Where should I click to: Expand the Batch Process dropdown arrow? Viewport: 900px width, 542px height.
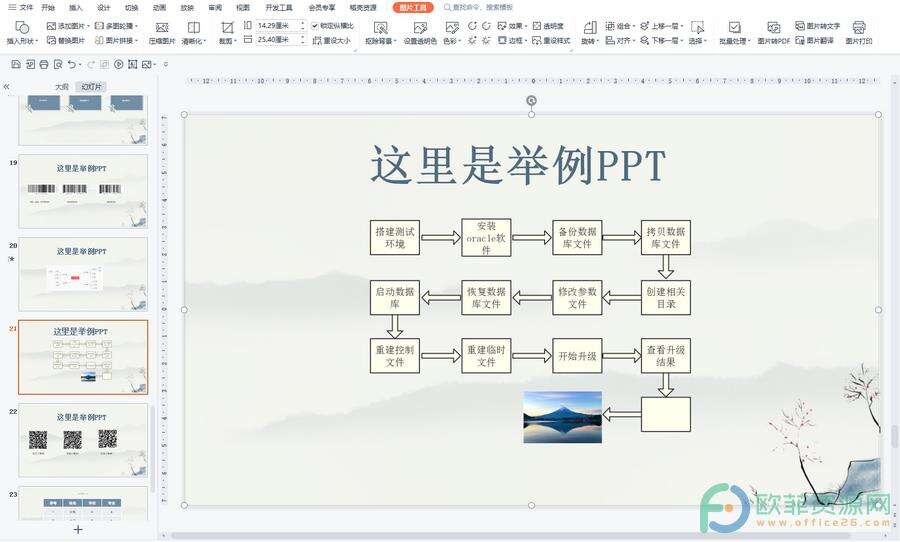(748, 41)
